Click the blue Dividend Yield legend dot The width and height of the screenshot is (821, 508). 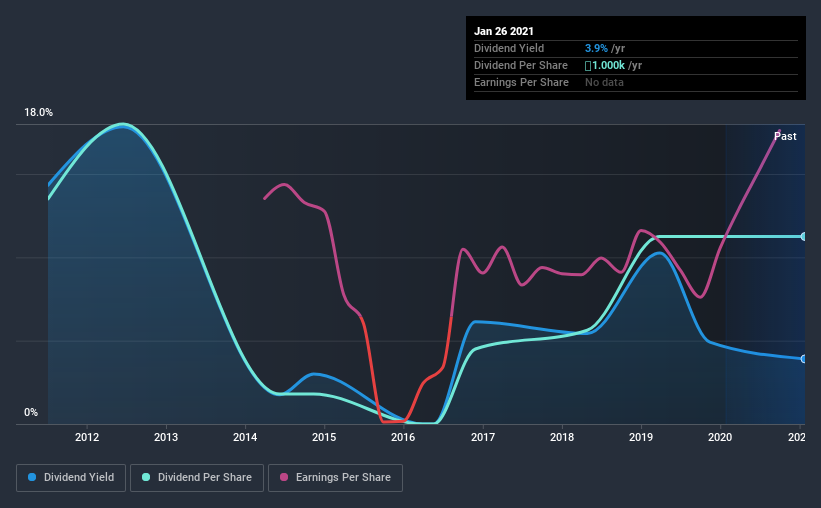[32, 477]
